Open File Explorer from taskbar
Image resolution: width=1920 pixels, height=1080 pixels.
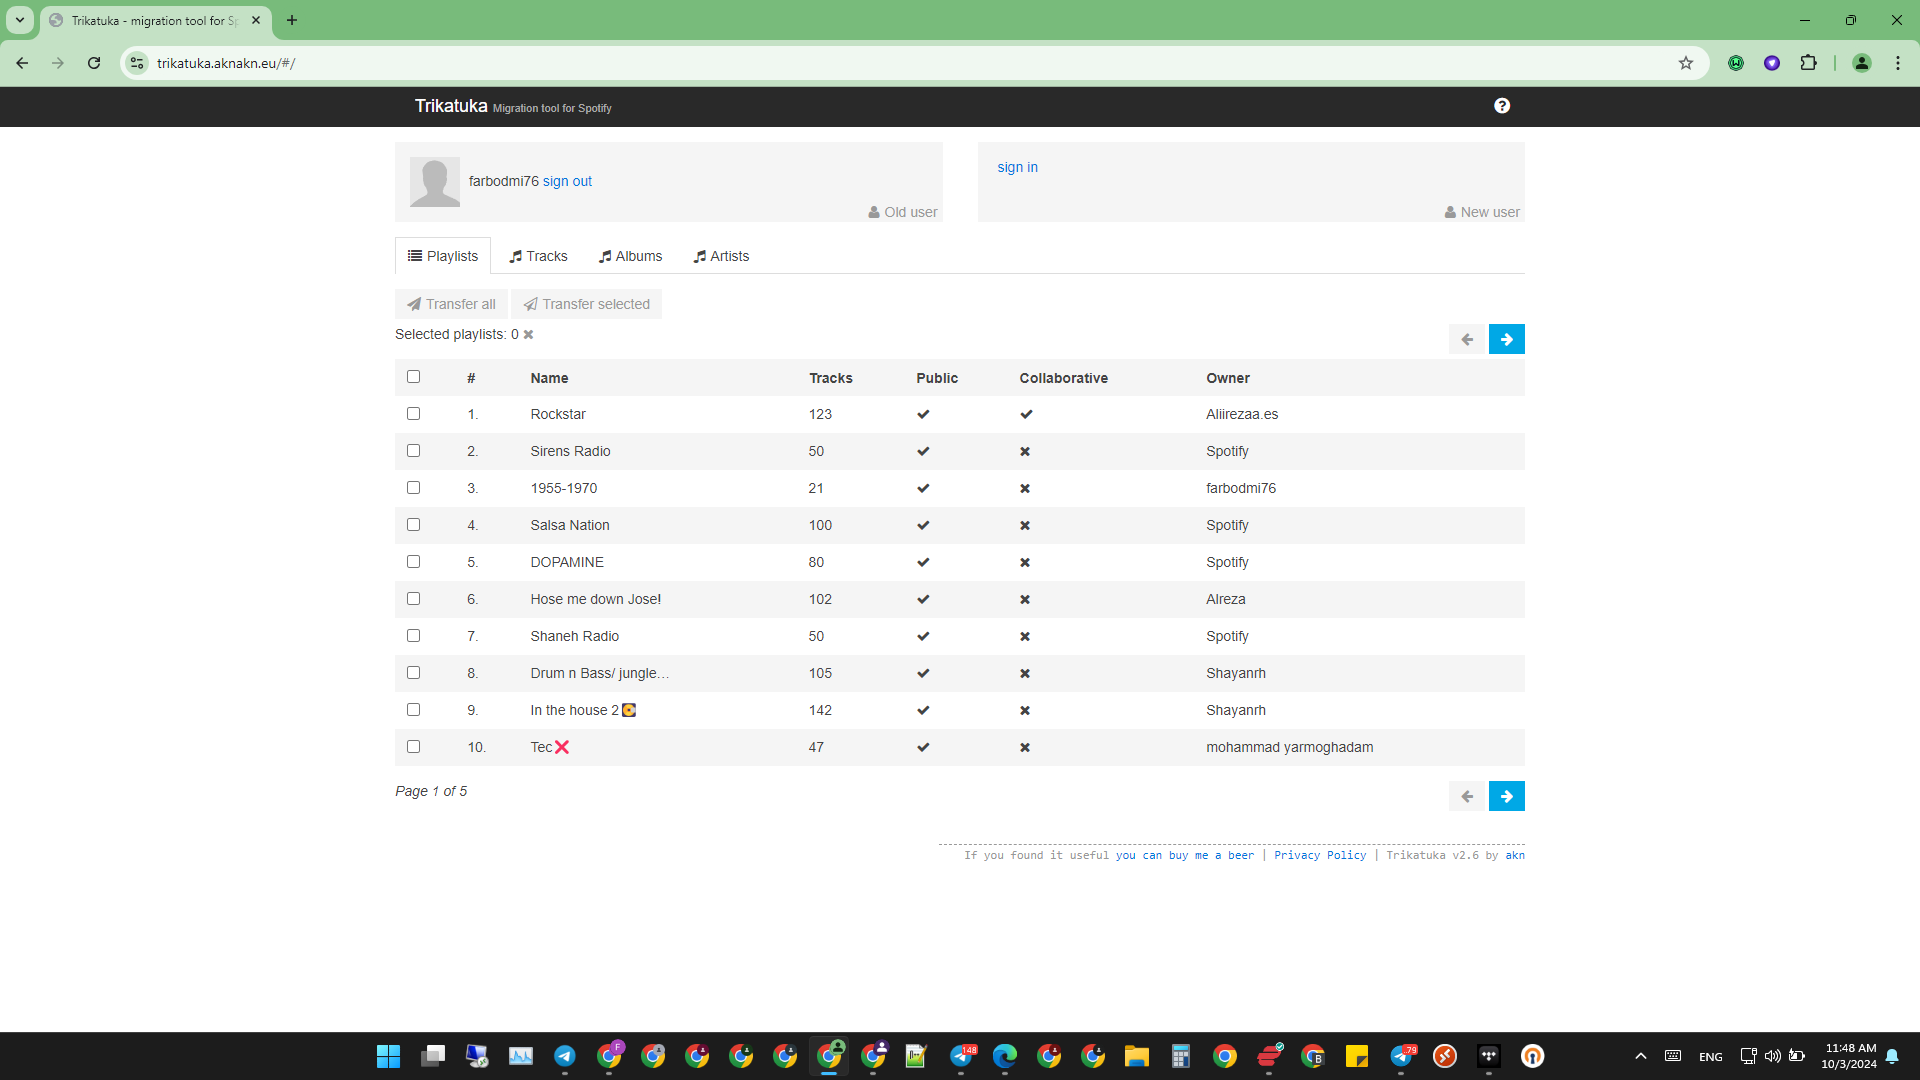pyautogui.click(x=1137, y=1056)
